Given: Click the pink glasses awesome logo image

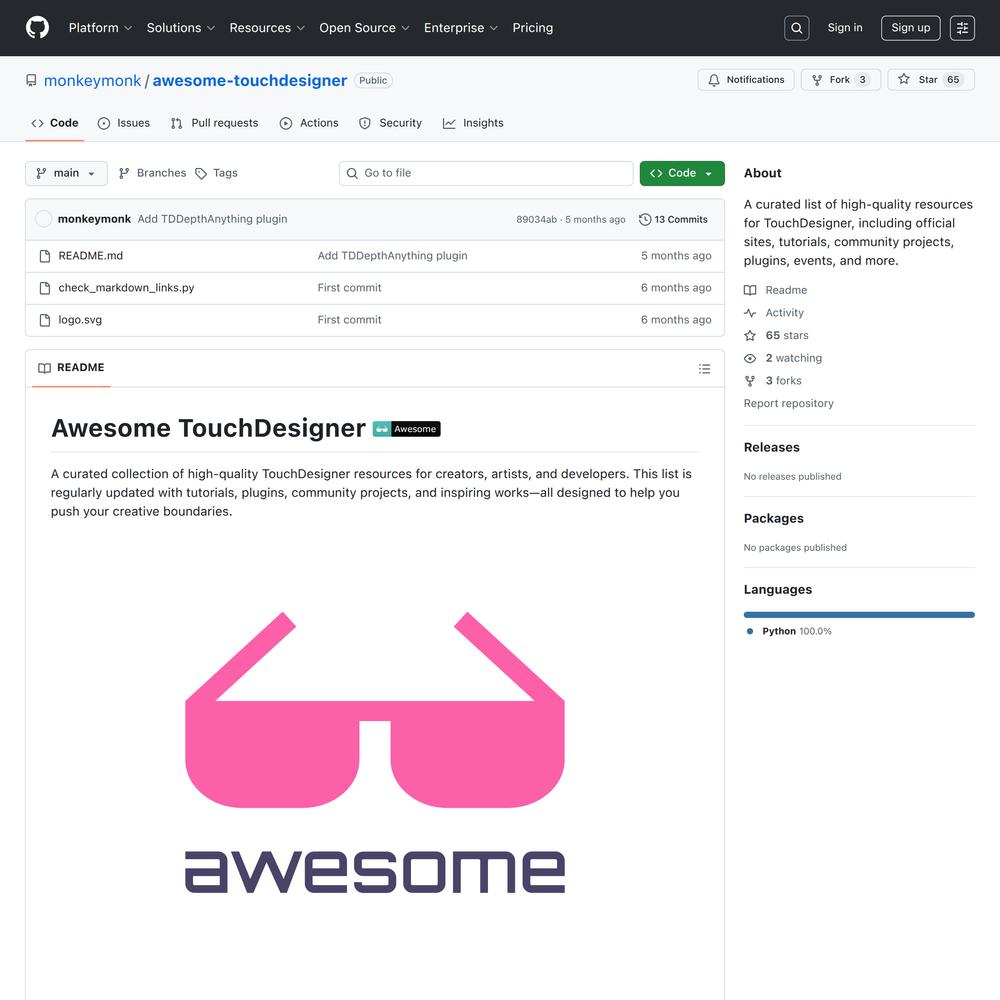Looking at the screenshot, I should 375,753.
